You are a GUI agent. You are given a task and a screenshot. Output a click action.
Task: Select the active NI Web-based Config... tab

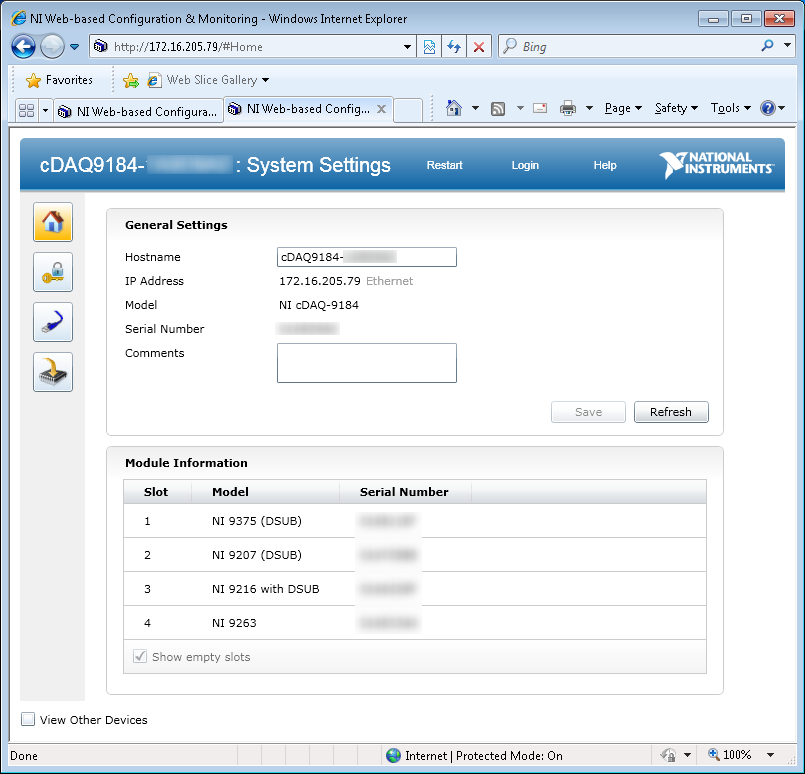(x=308, y=109)
